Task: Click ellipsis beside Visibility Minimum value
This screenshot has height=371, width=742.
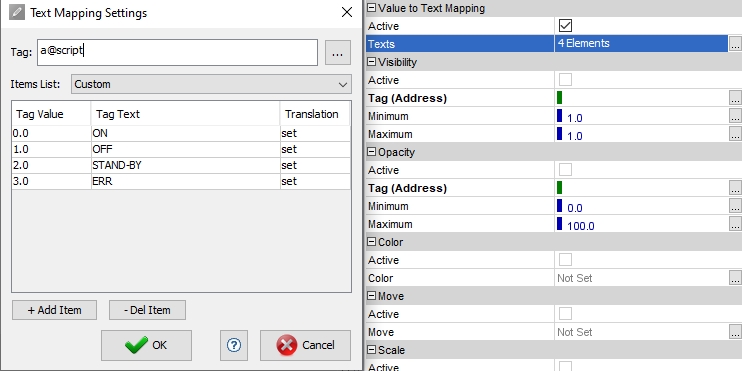Action: (x=735, y=116)
